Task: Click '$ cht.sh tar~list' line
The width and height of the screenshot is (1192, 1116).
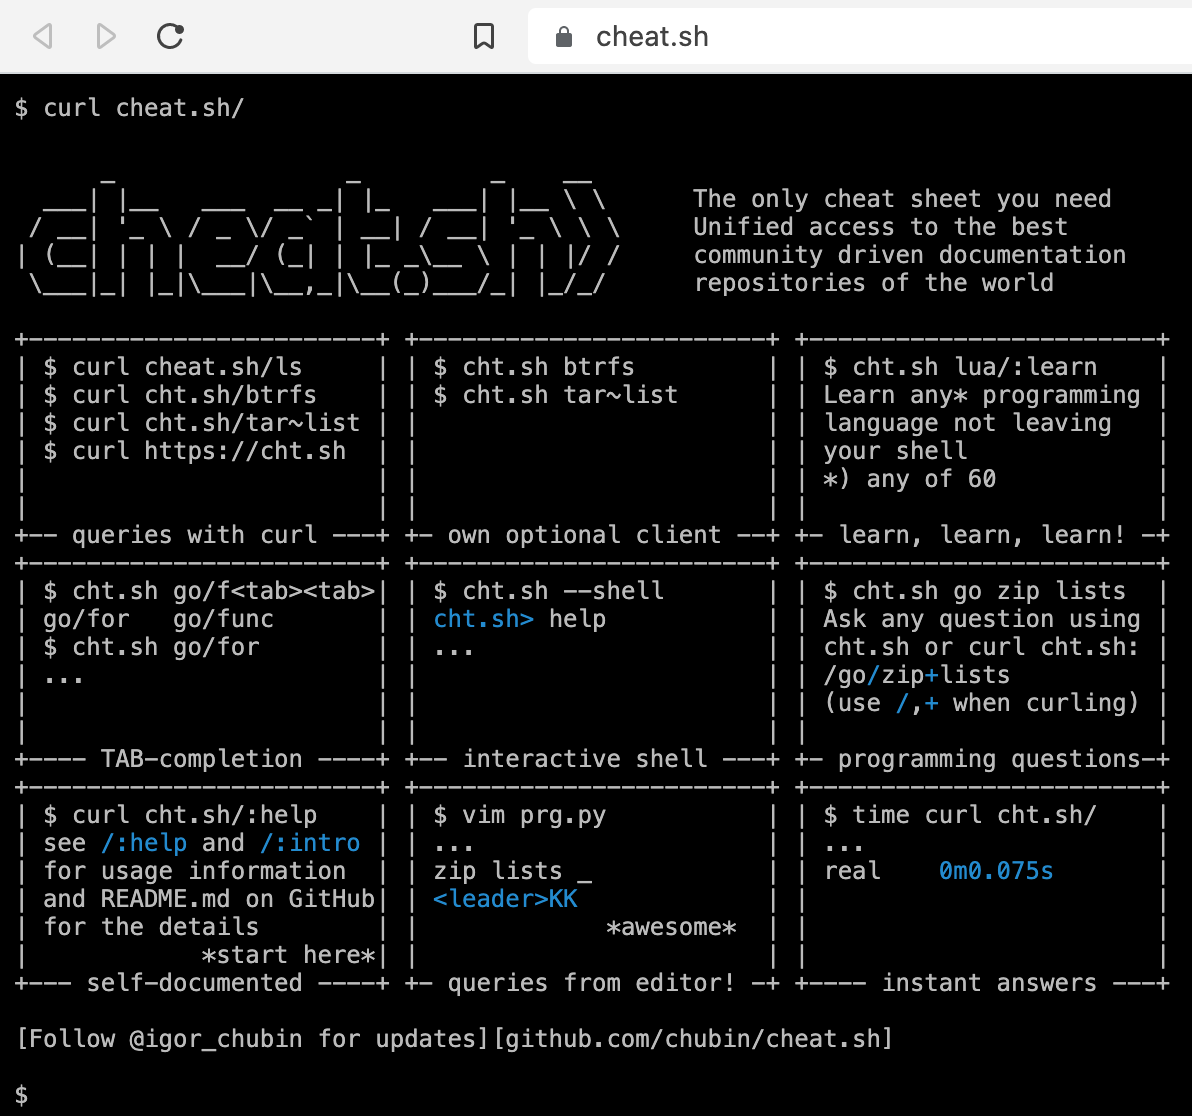Action: [555, 395]
